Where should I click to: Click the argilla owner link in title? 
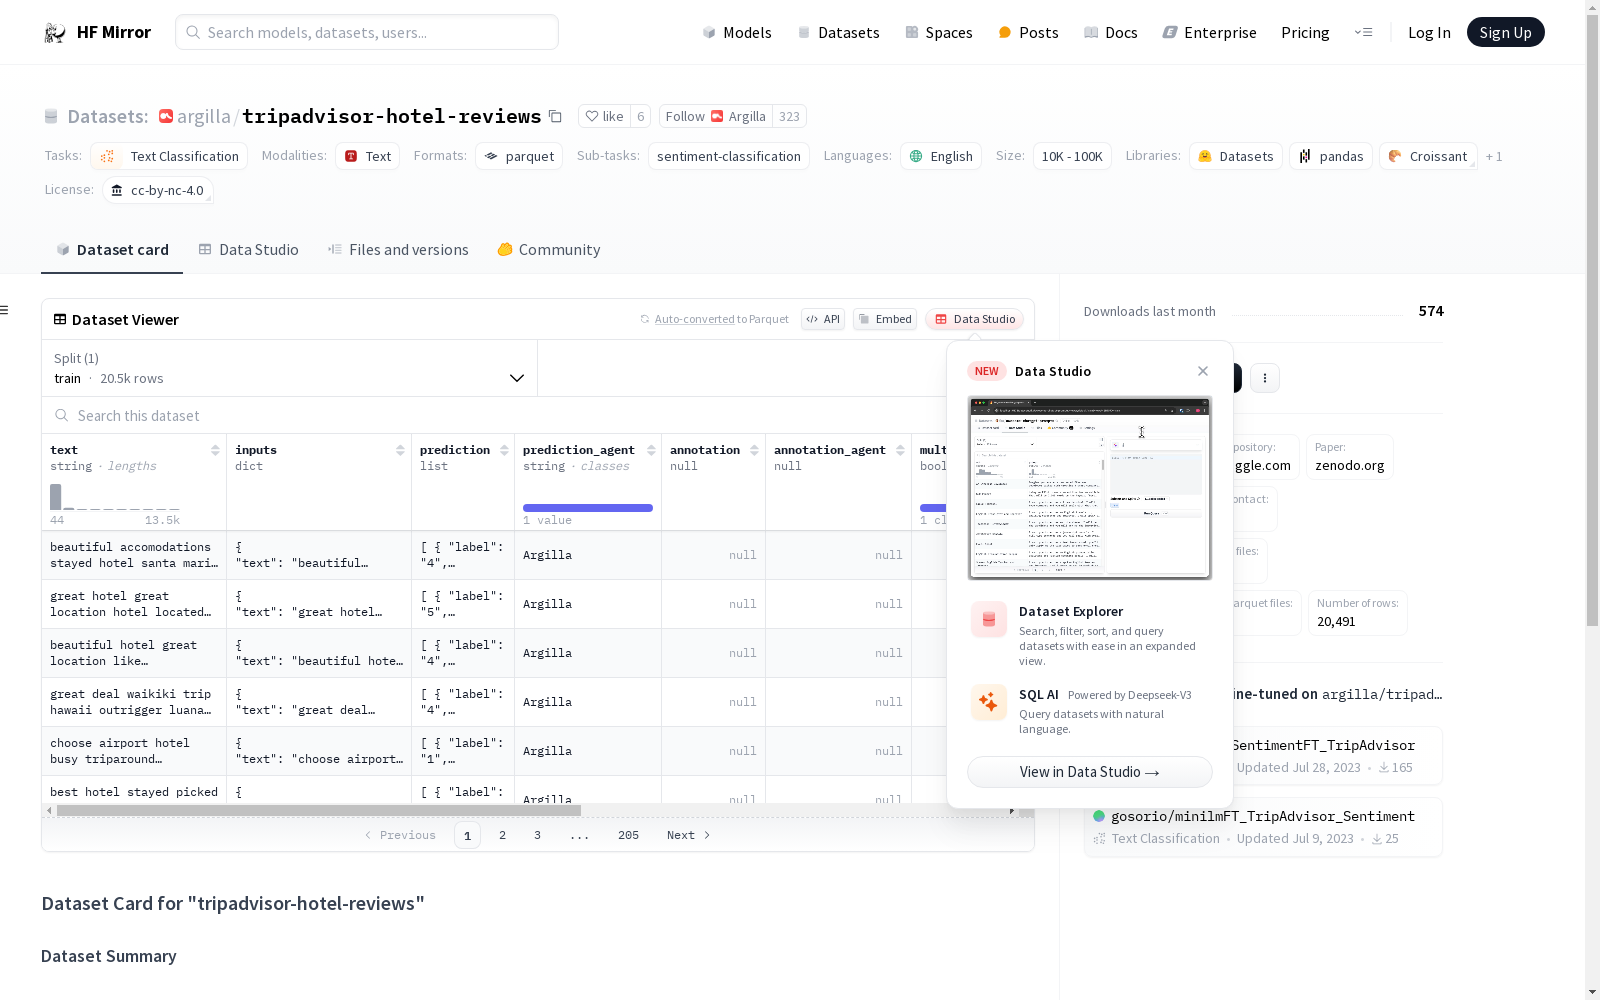(x=204, y=117)
